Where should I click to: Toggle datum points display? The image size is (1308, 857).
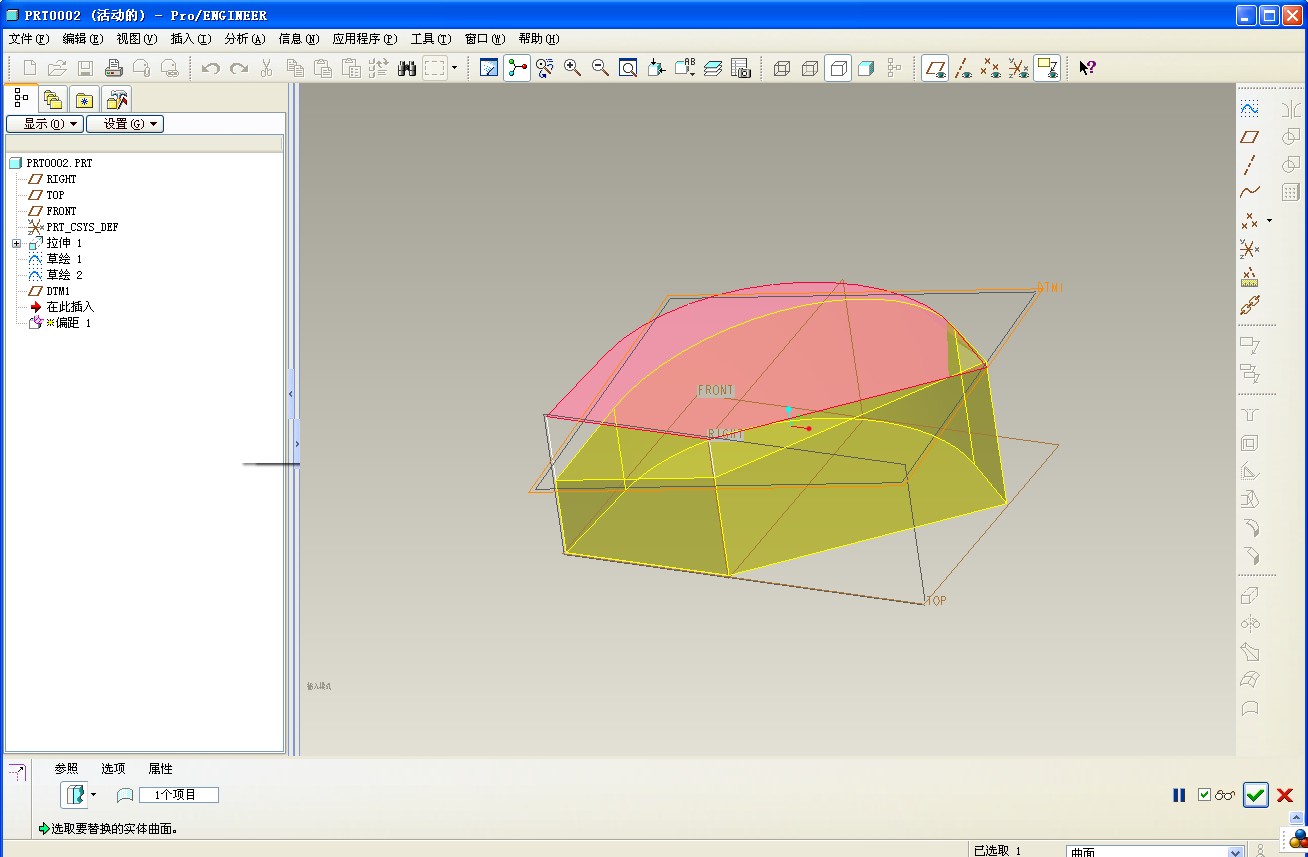[990, 68]
